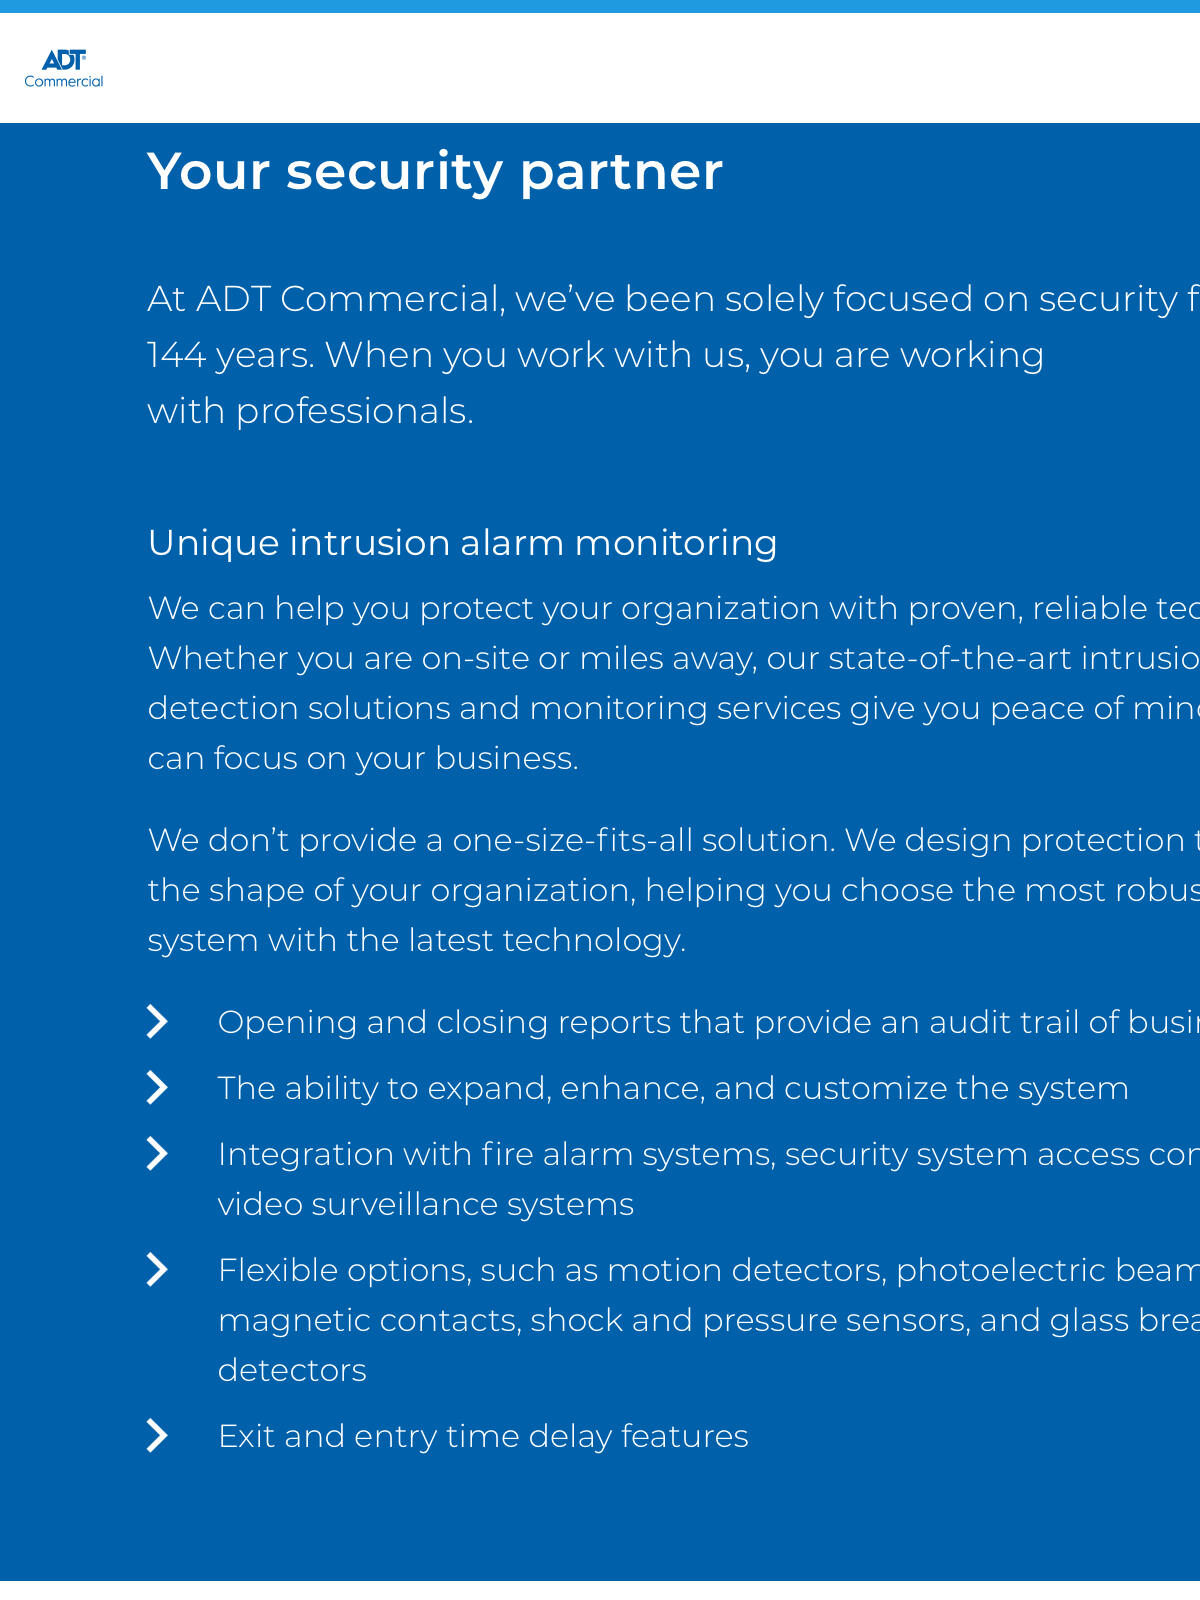Image resolution: width=1200 pixels, height=1600 pixels.
Task: Click the 144 years text
Action: [x=230, y=355]
